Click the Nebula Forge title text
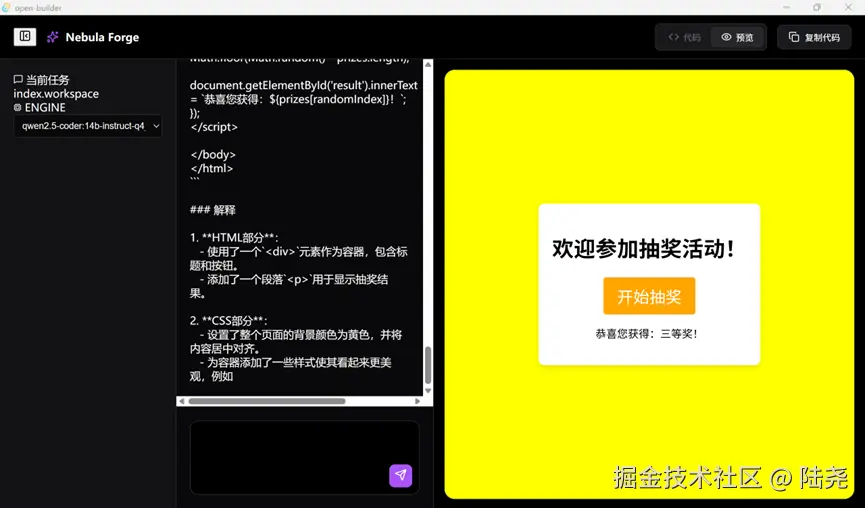Viewport: 865px width, 508px height. pos(102,38)
